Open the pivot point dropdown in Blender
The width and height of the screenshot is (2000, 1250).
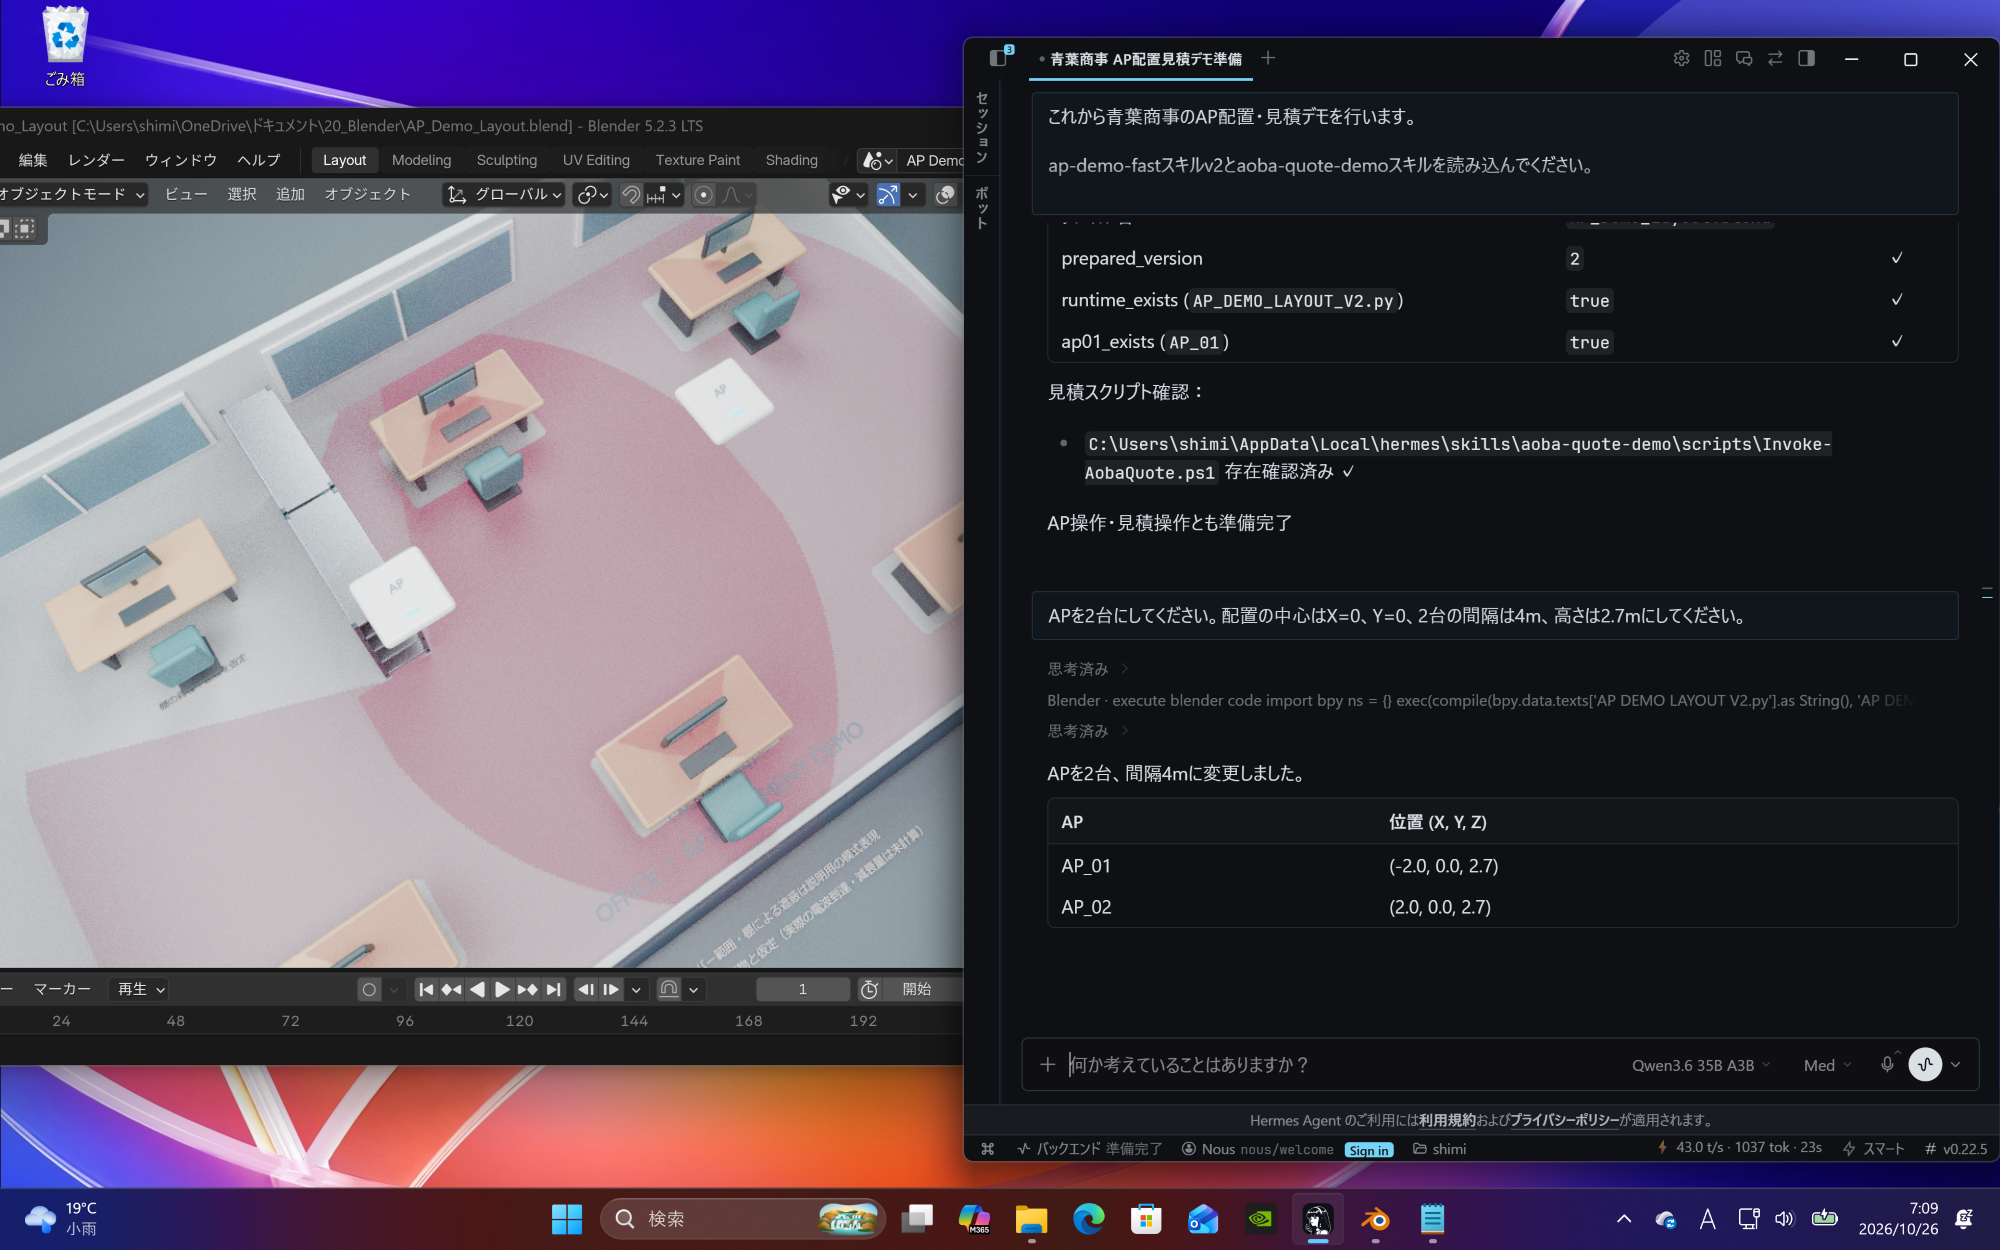tap(592, 194)
